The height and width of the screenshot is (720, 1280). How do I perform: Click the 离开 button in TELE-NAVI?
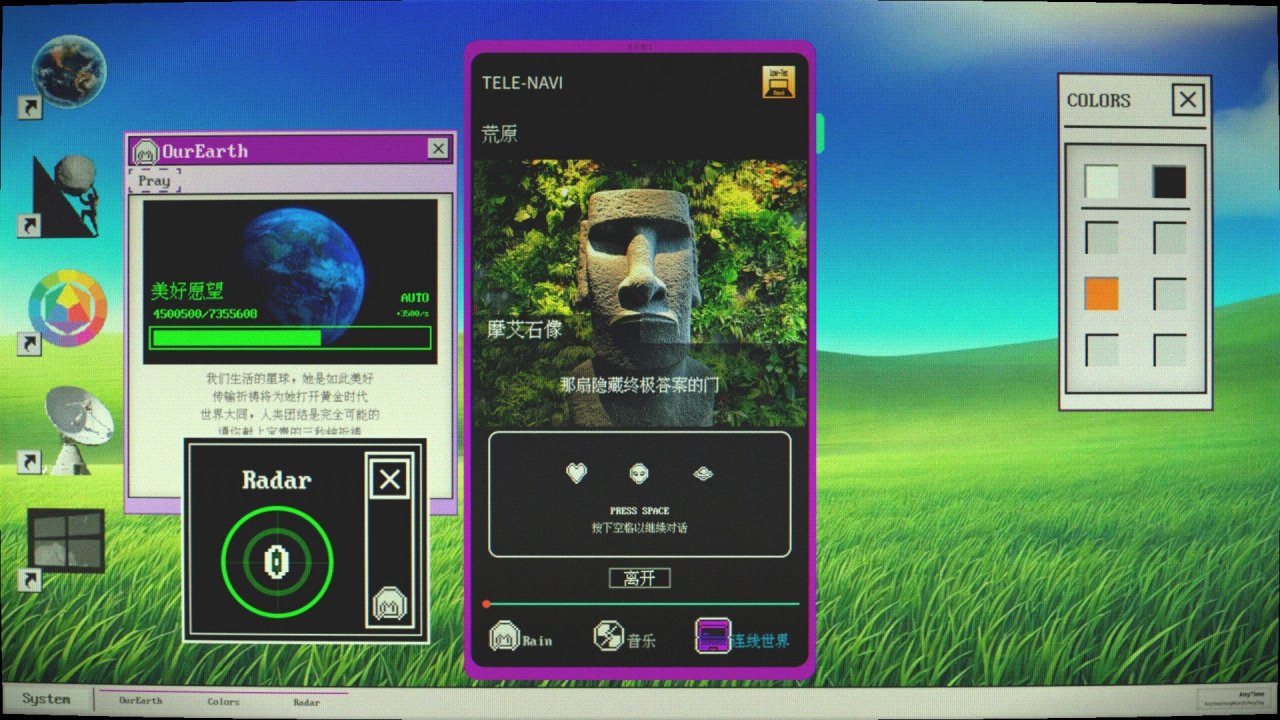639,578
